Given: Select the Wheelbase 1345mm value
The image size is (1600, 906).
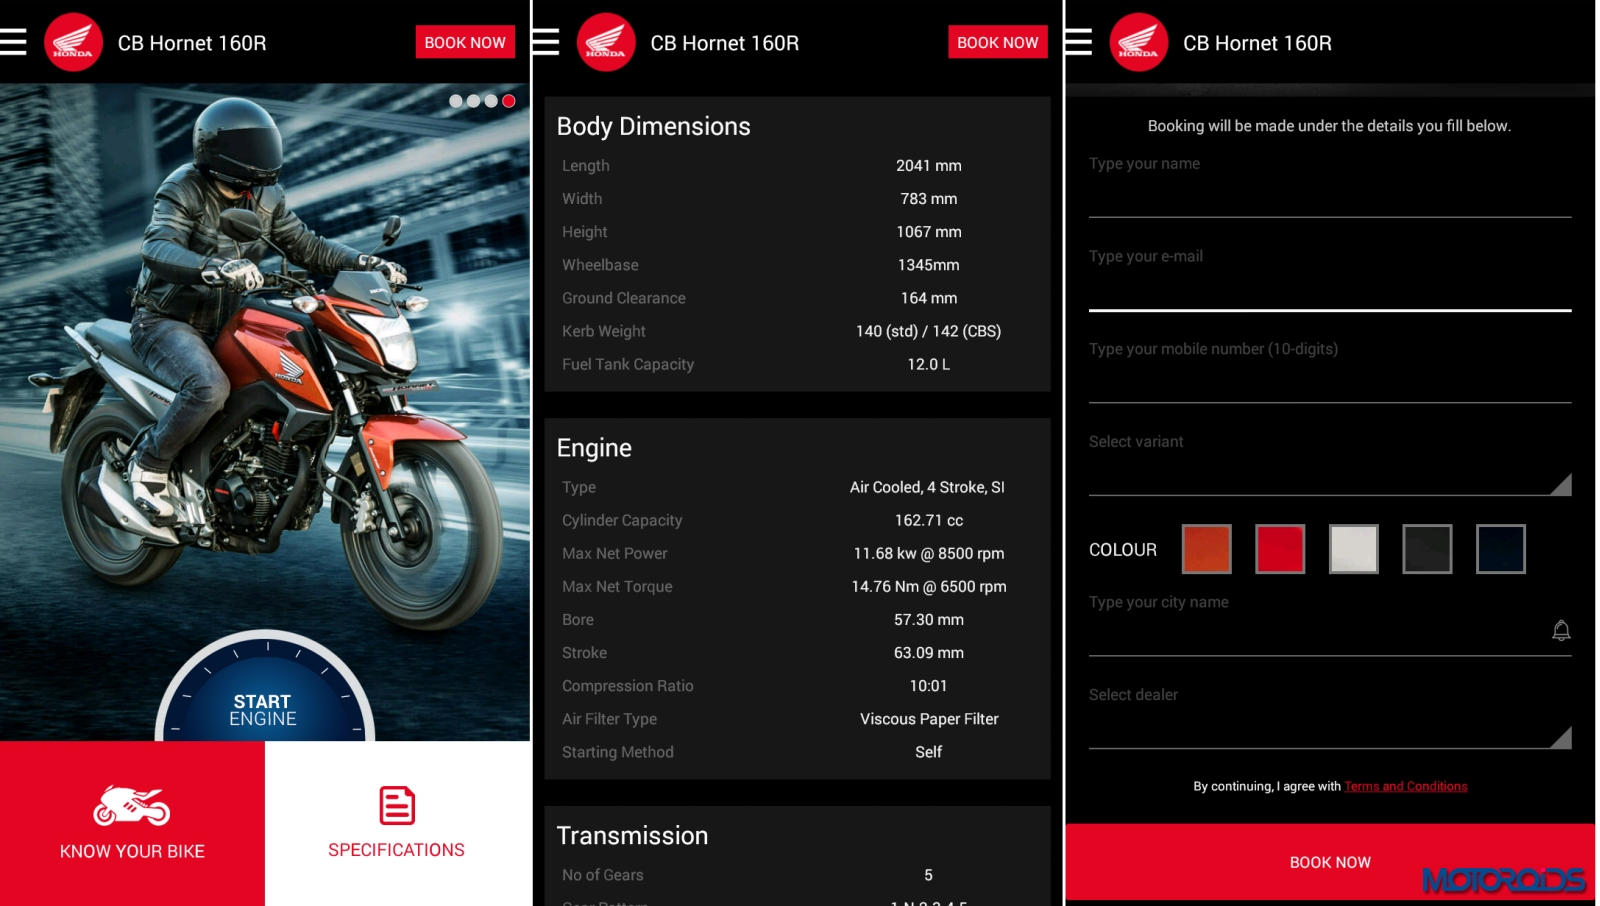Looking at the screenshot, I should point(928,265).
